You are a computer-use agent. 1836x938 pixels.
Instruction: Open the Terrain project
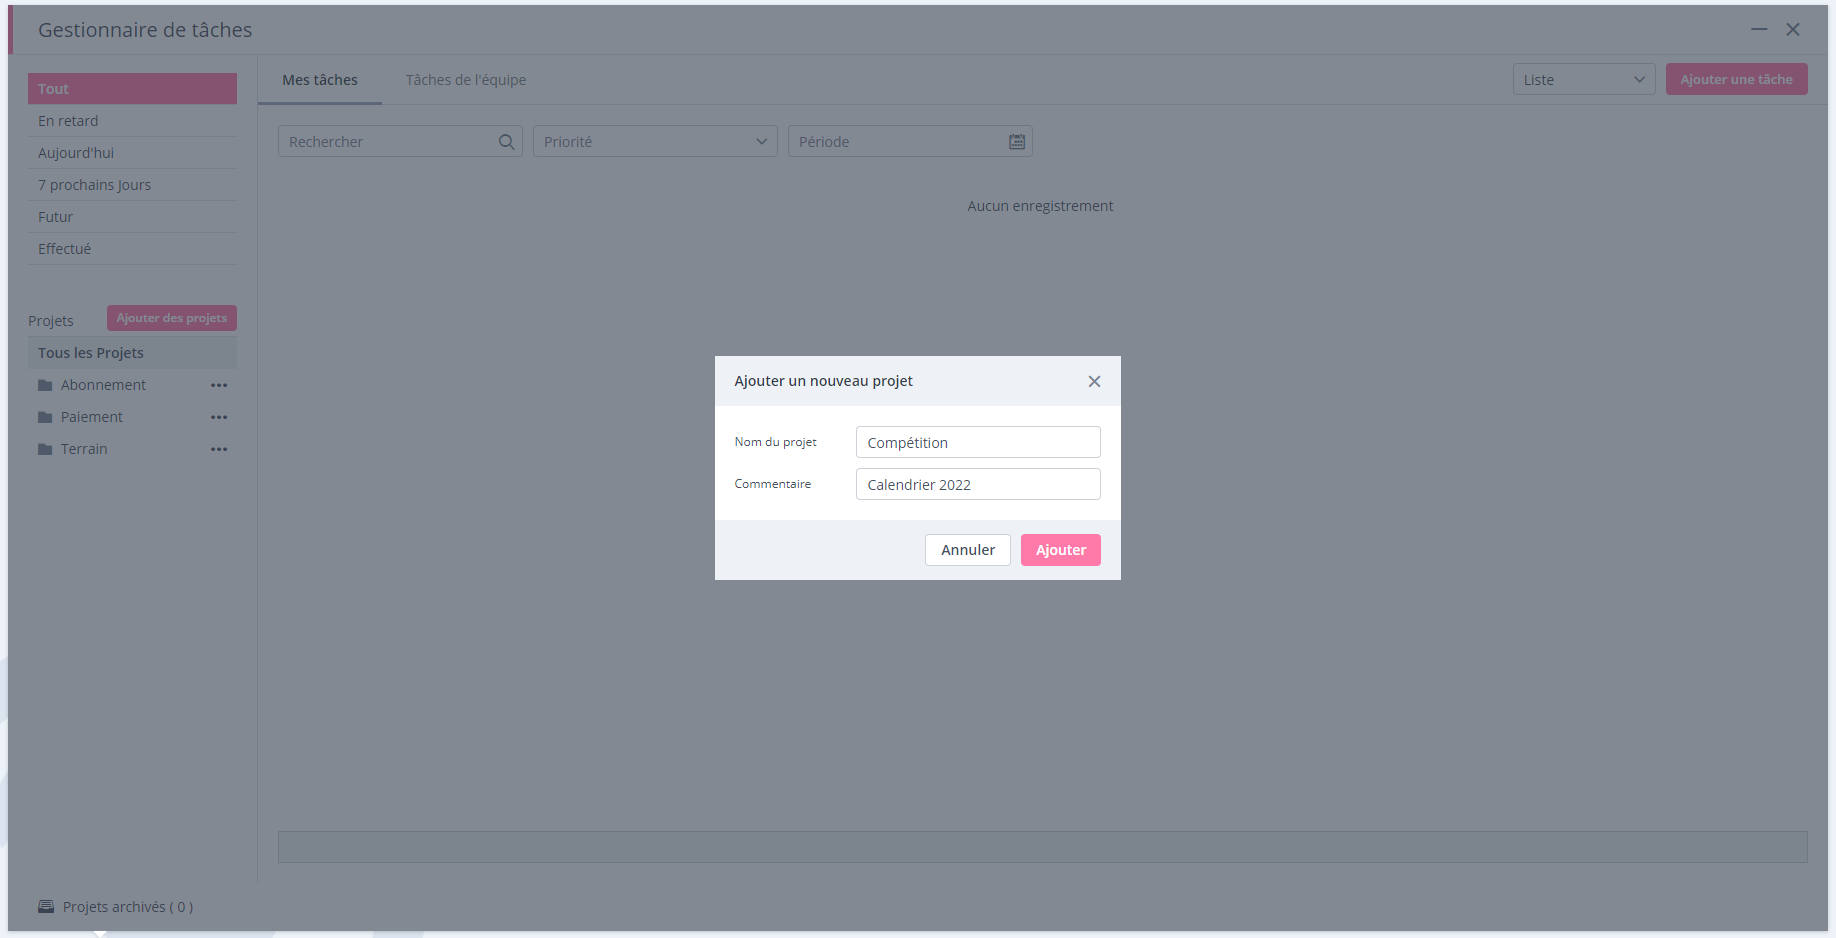pos(84,449)
